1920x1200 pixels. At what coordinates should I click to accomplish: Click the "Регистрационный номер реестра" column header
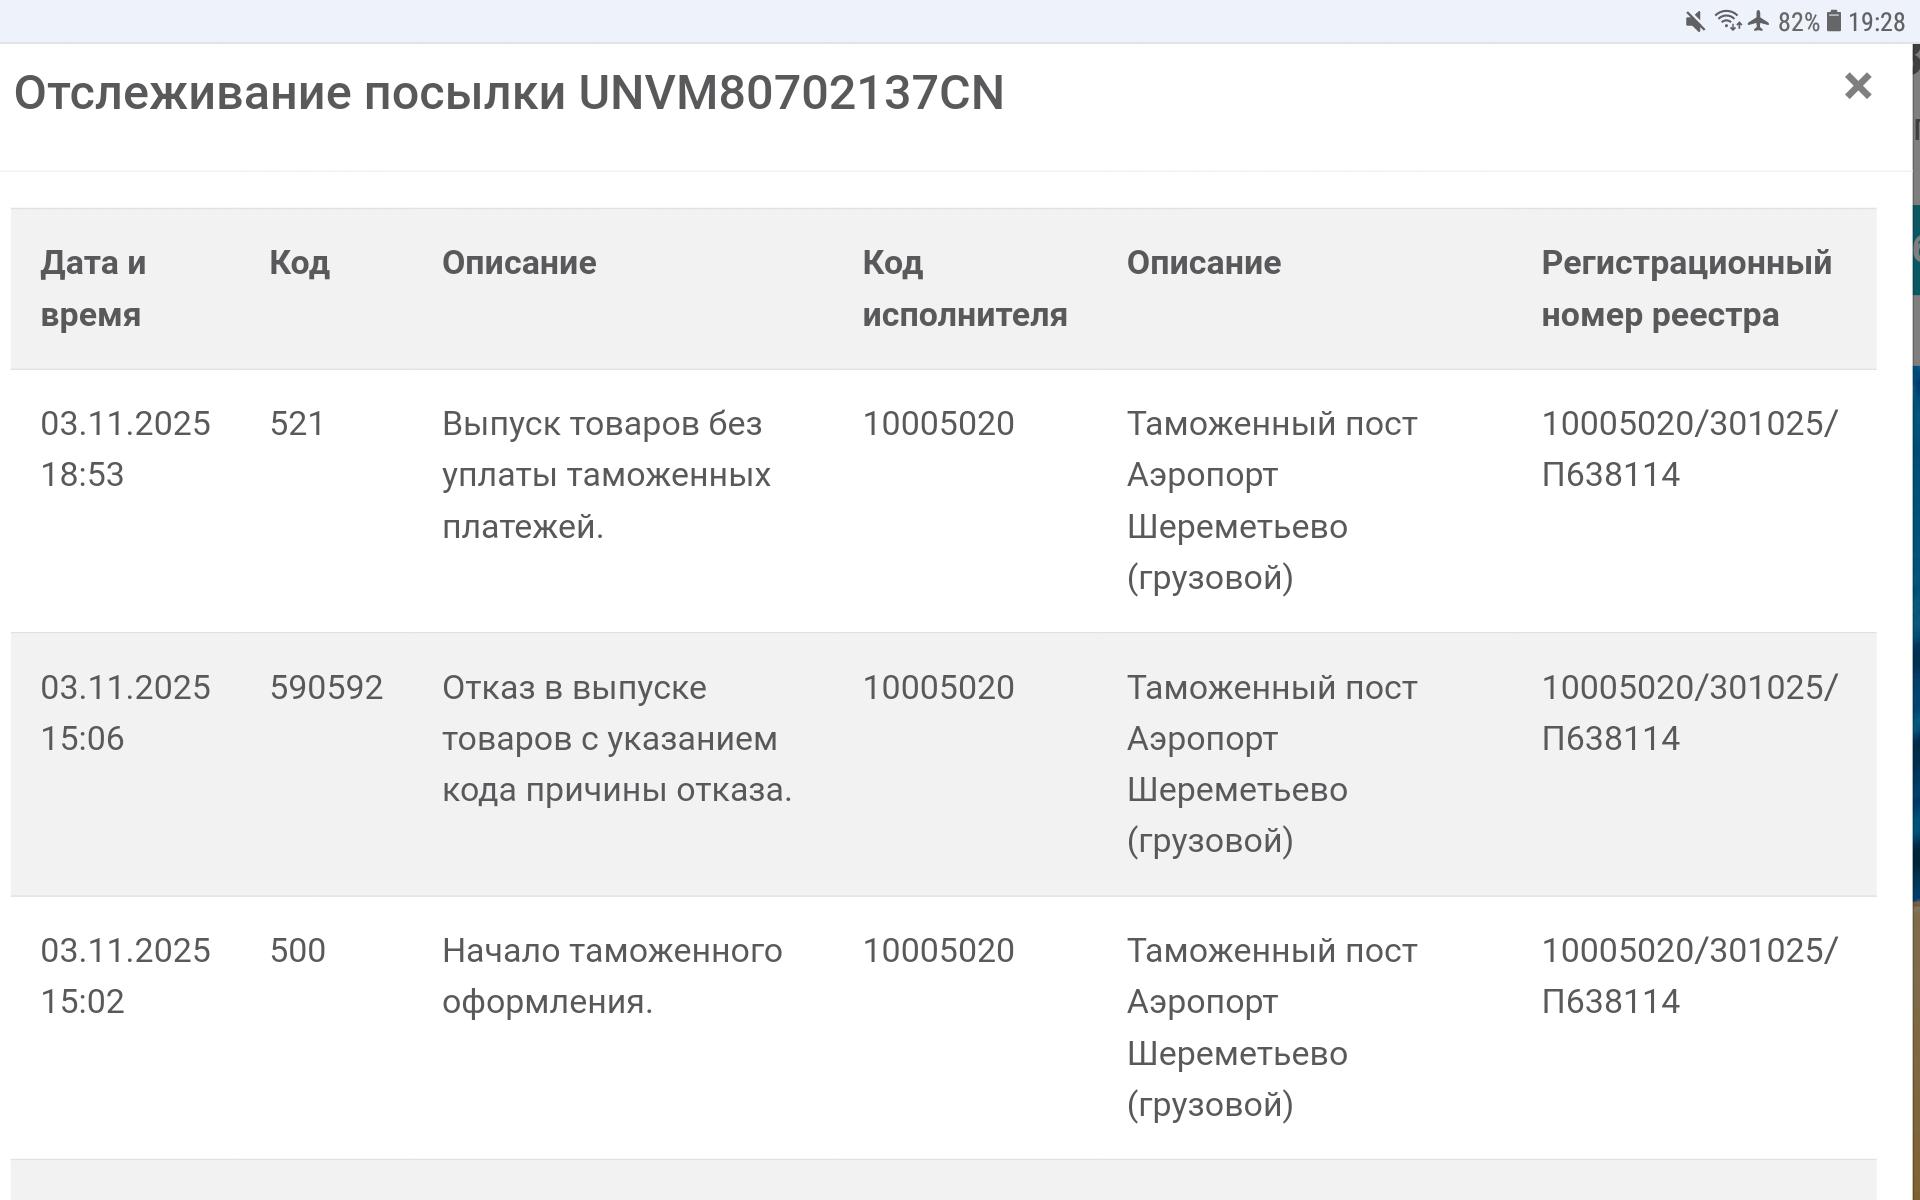pyautogui.click(x=1686, y=288)
